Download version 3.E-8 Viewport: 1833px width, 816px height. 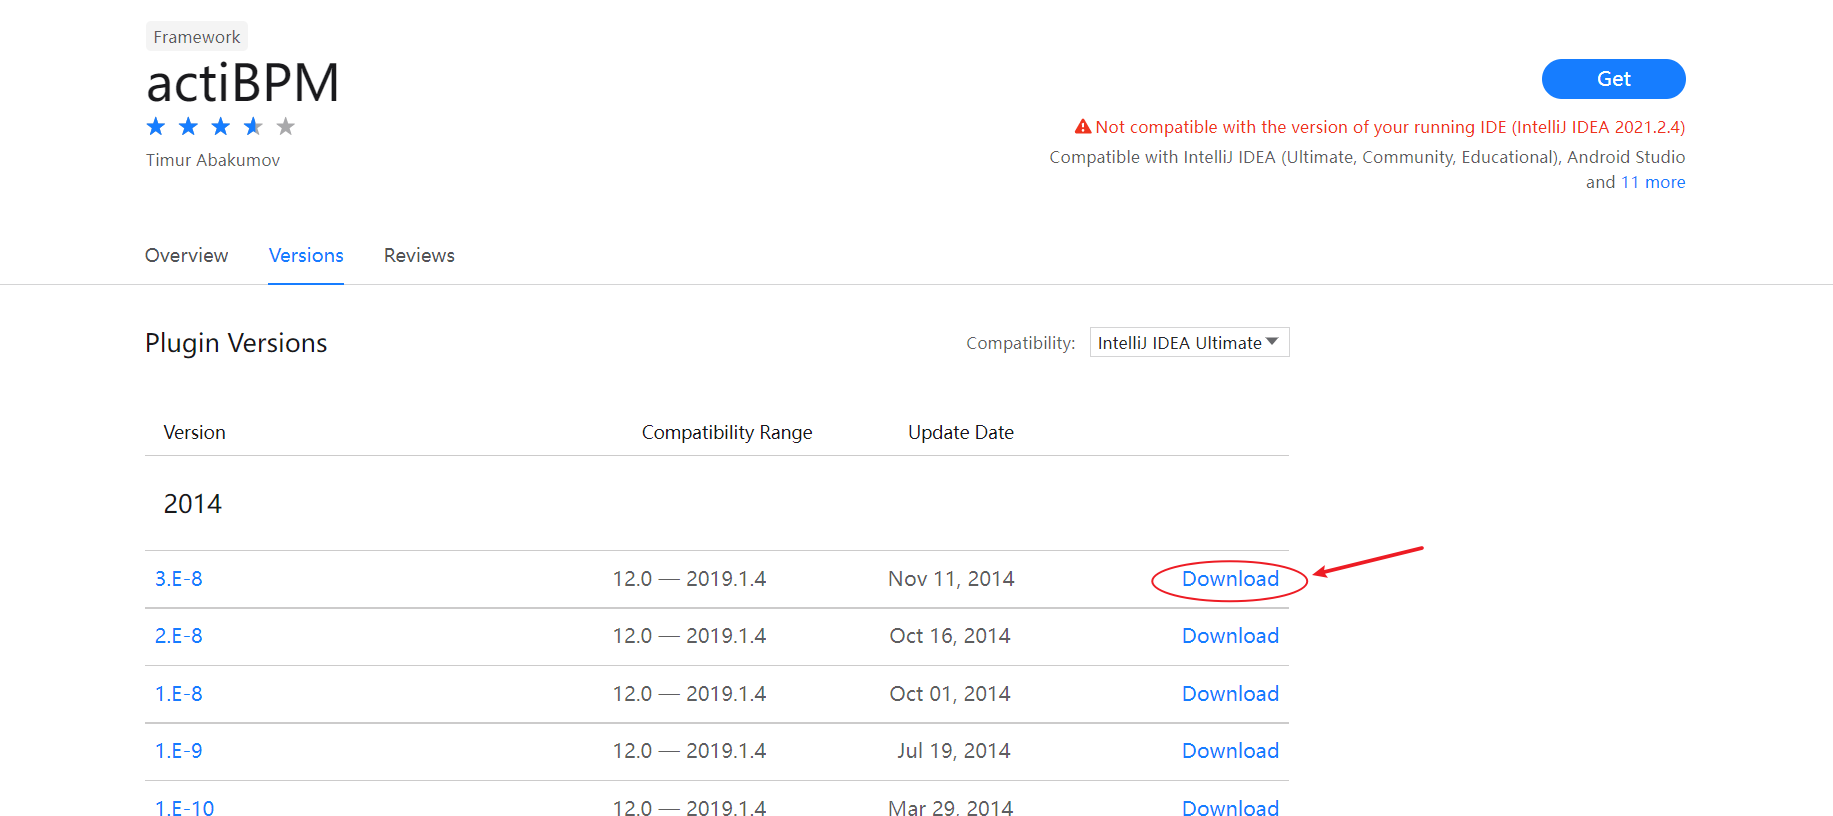tap(1230, 579)
